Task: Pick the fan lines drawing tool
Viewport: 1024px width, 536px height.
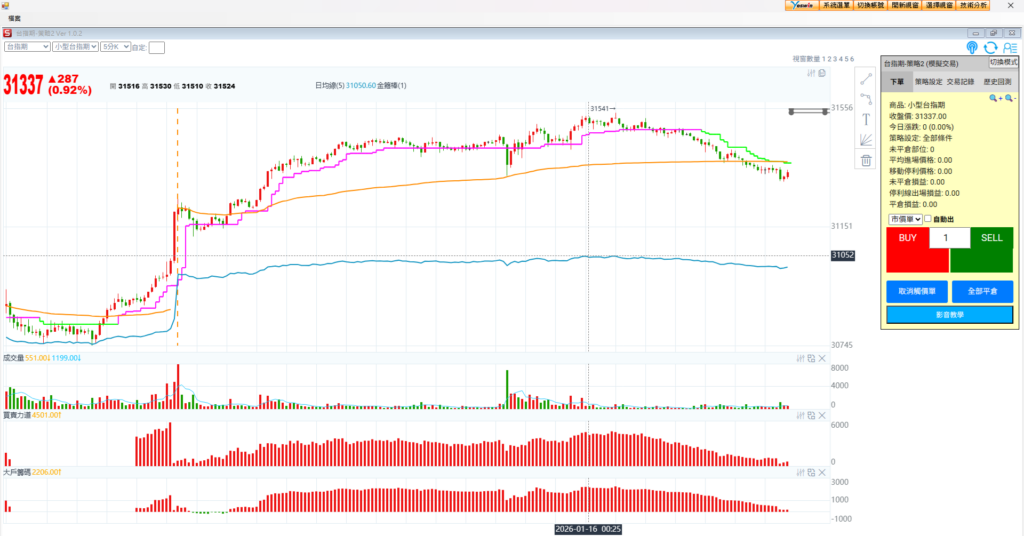Action: click(x=866, y=140)
